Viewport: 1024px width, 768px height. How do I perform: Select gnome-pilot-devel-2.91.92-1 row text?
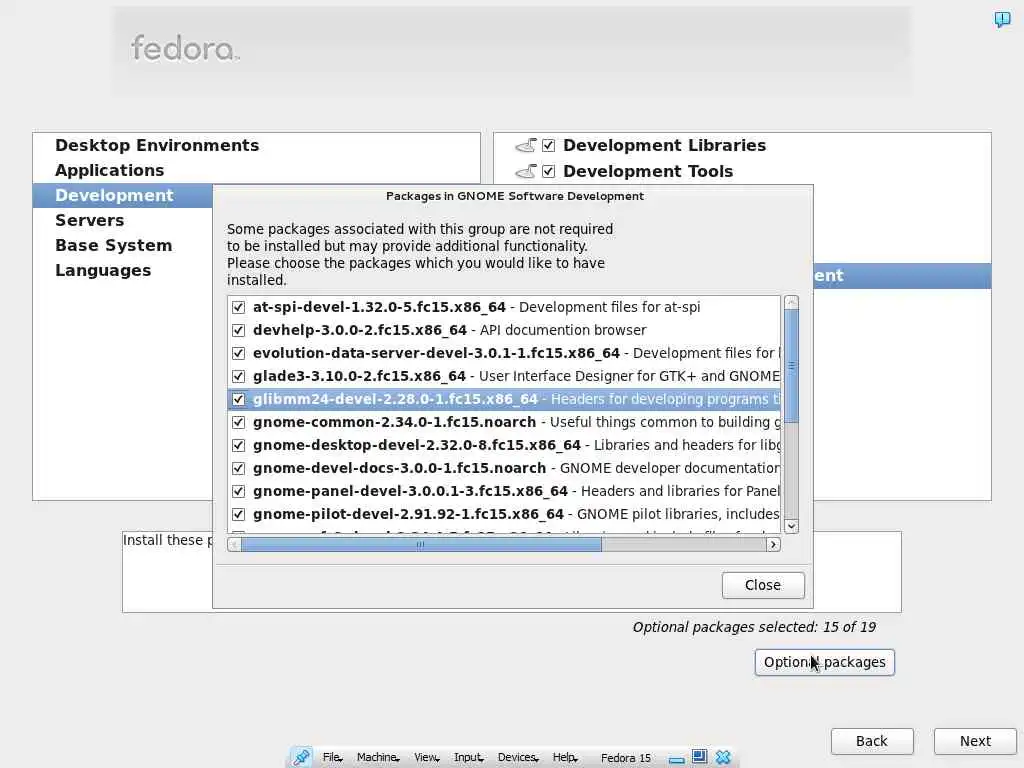[x=408, y=515]
